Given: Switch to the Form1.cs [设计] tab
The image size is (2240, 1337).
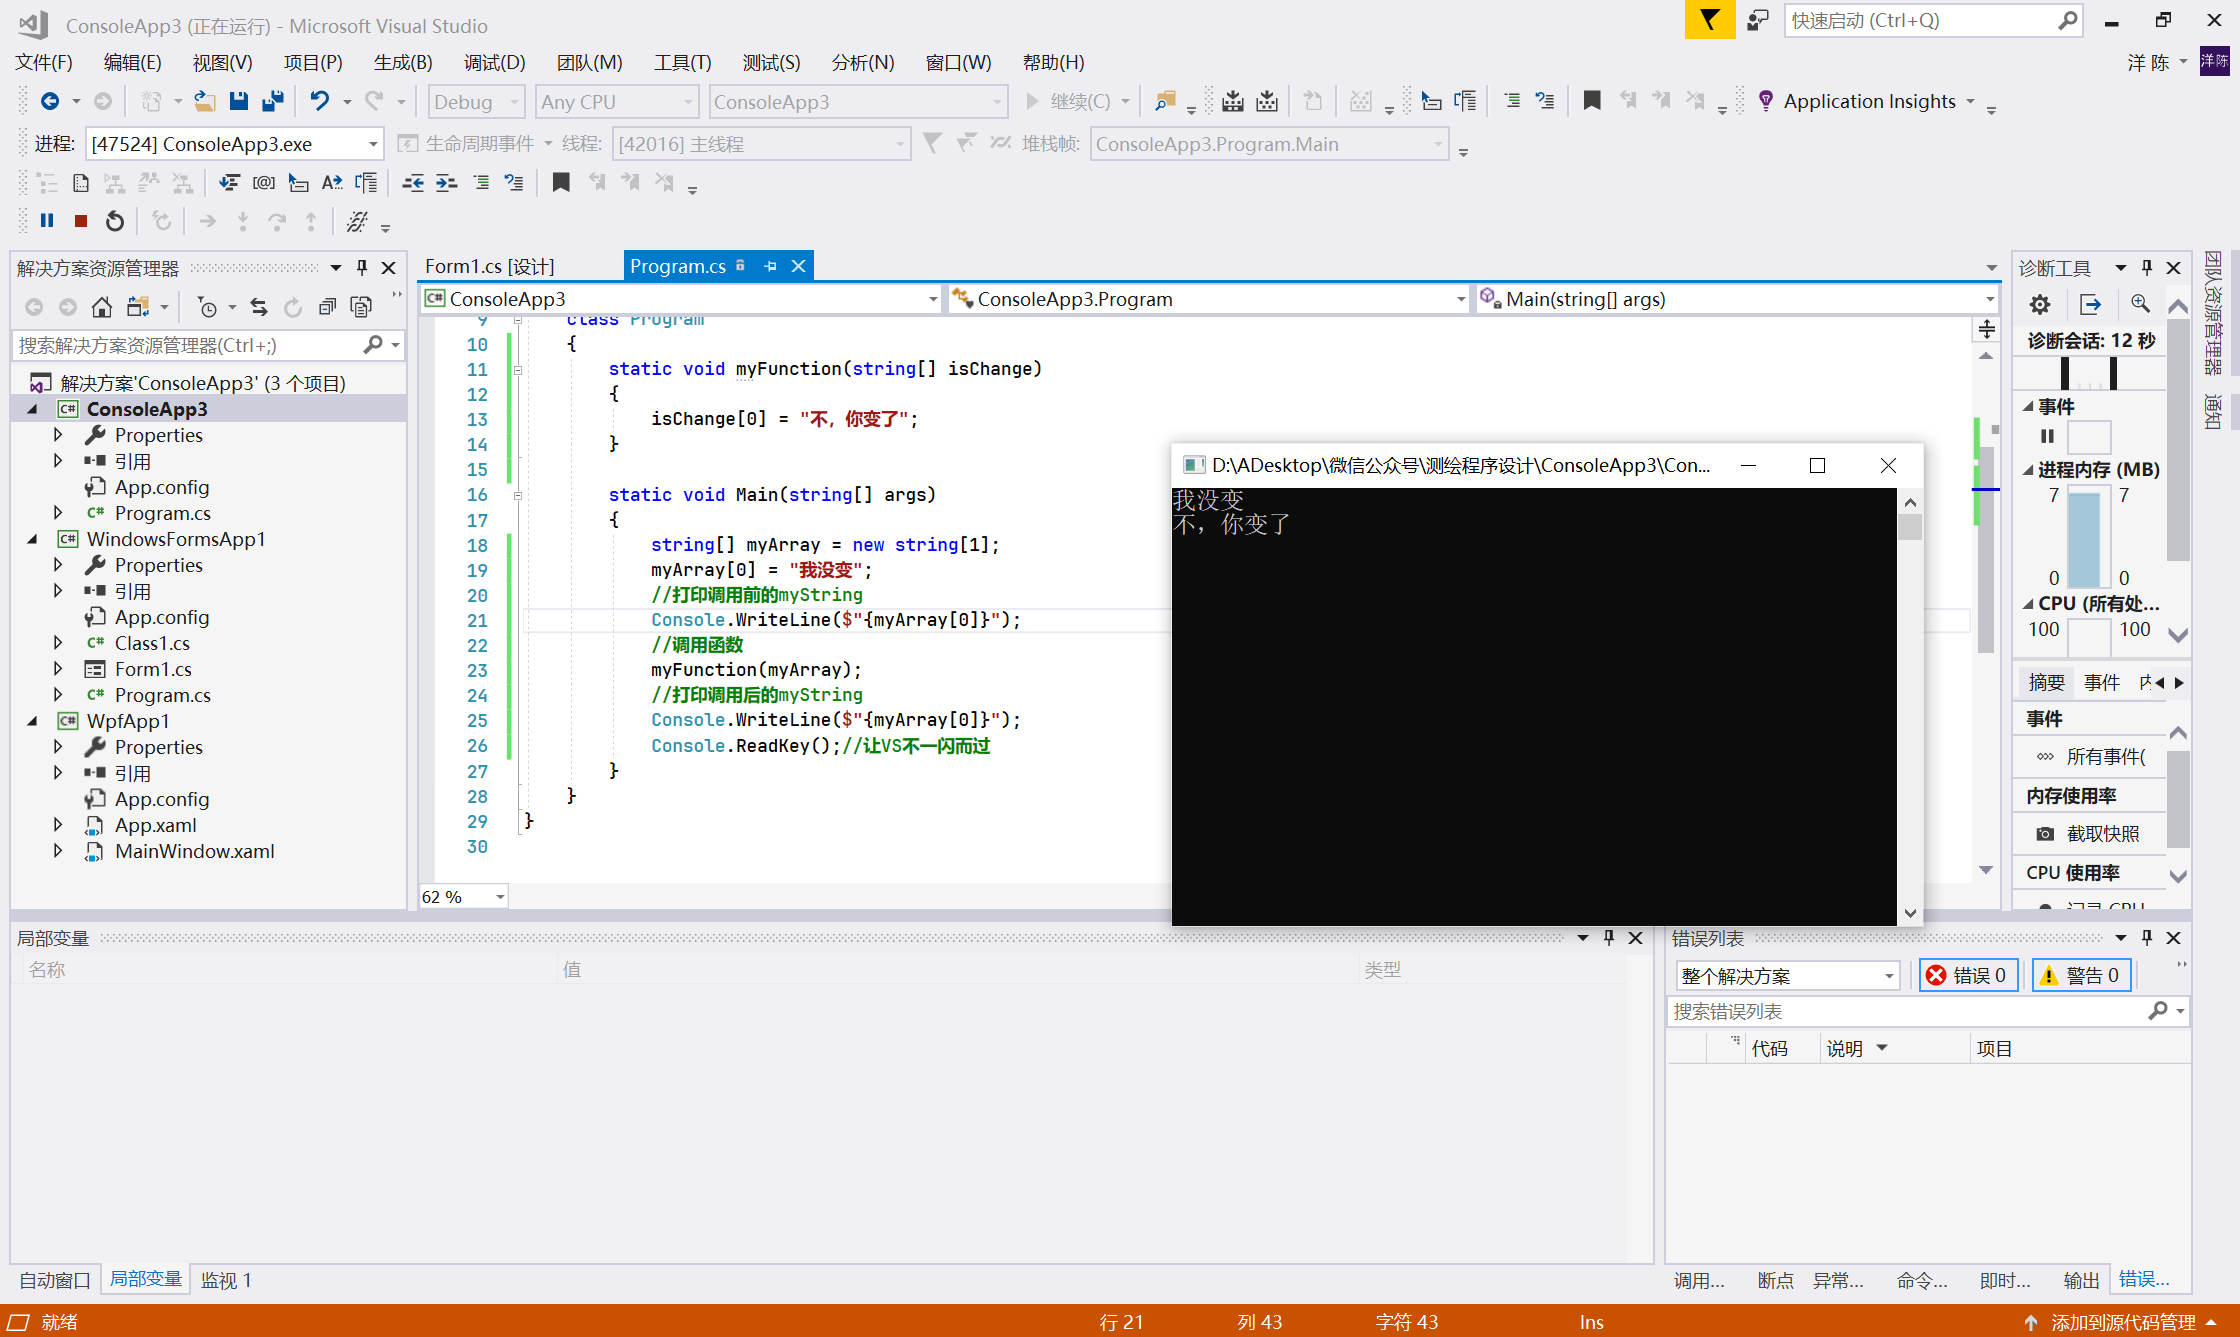Looking at the screenshot, I should tap(489, 266).
